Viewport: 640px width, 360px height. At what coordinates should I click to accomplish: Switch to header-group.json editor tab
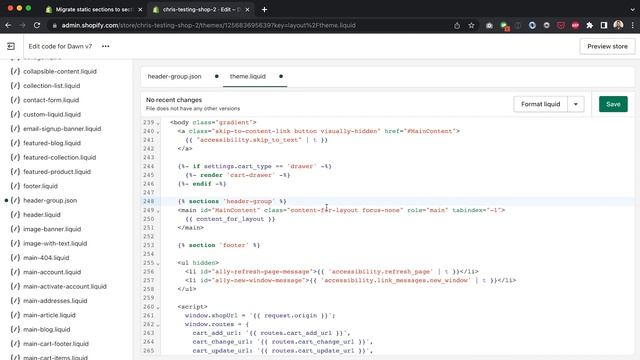174,76
